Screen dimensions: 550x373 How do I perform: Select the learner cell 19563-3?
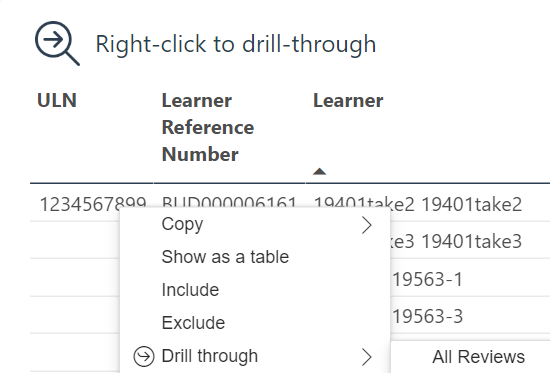(427, 317)
